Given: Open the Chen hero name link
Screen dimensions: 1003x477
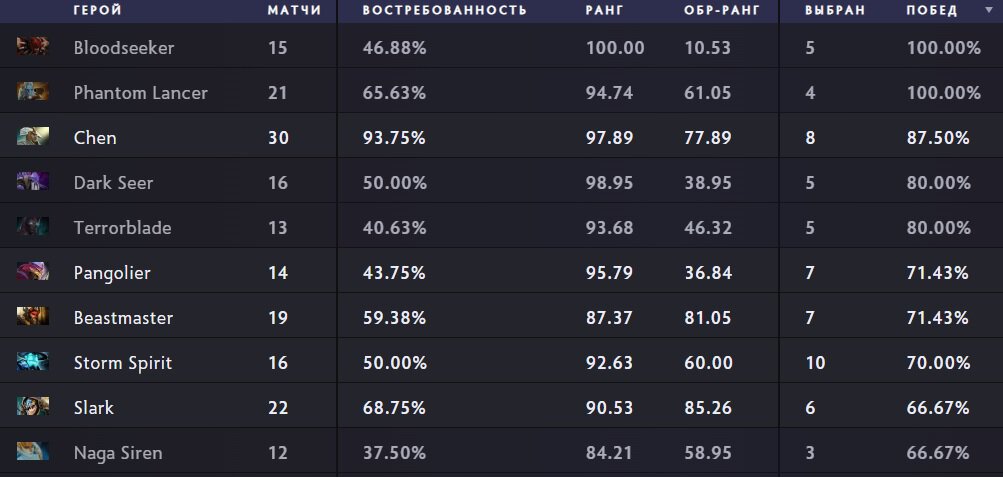Looking at the screenshot, I should coord(95,137).
